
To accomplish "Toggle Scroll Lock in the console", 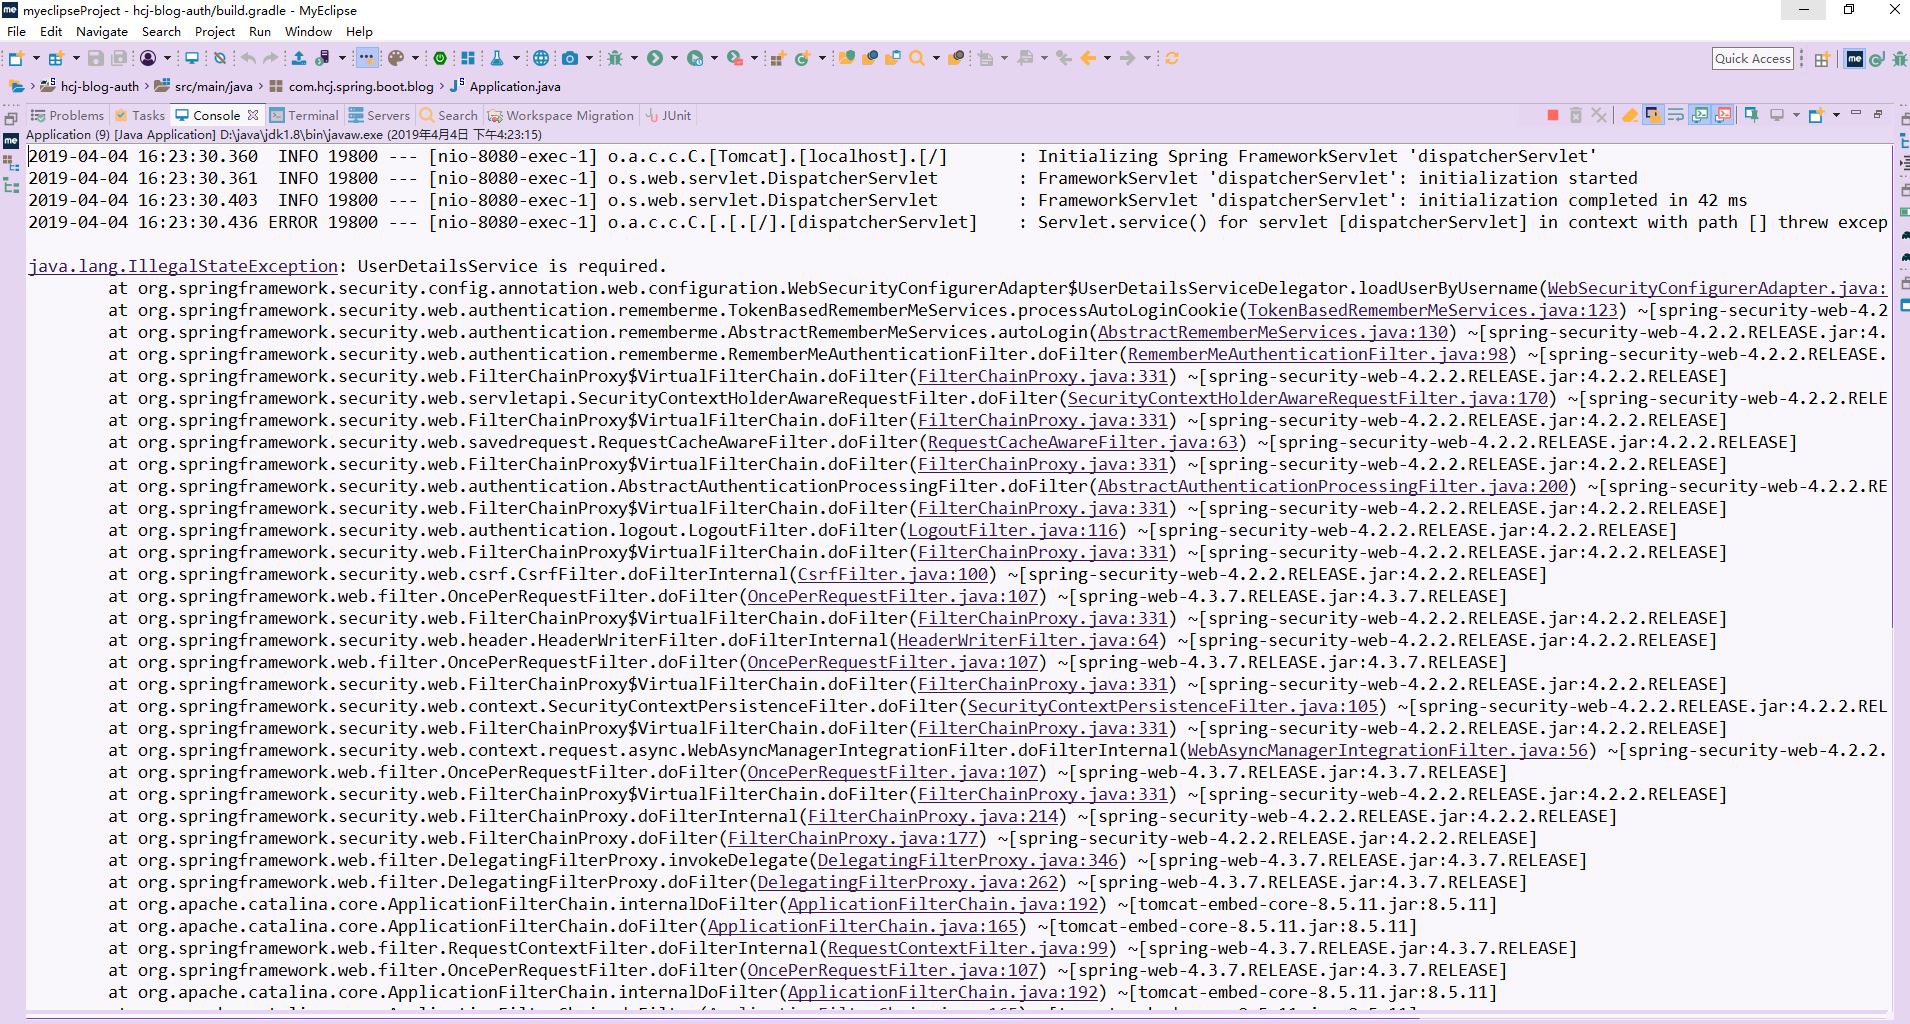I will (1653, 115).
